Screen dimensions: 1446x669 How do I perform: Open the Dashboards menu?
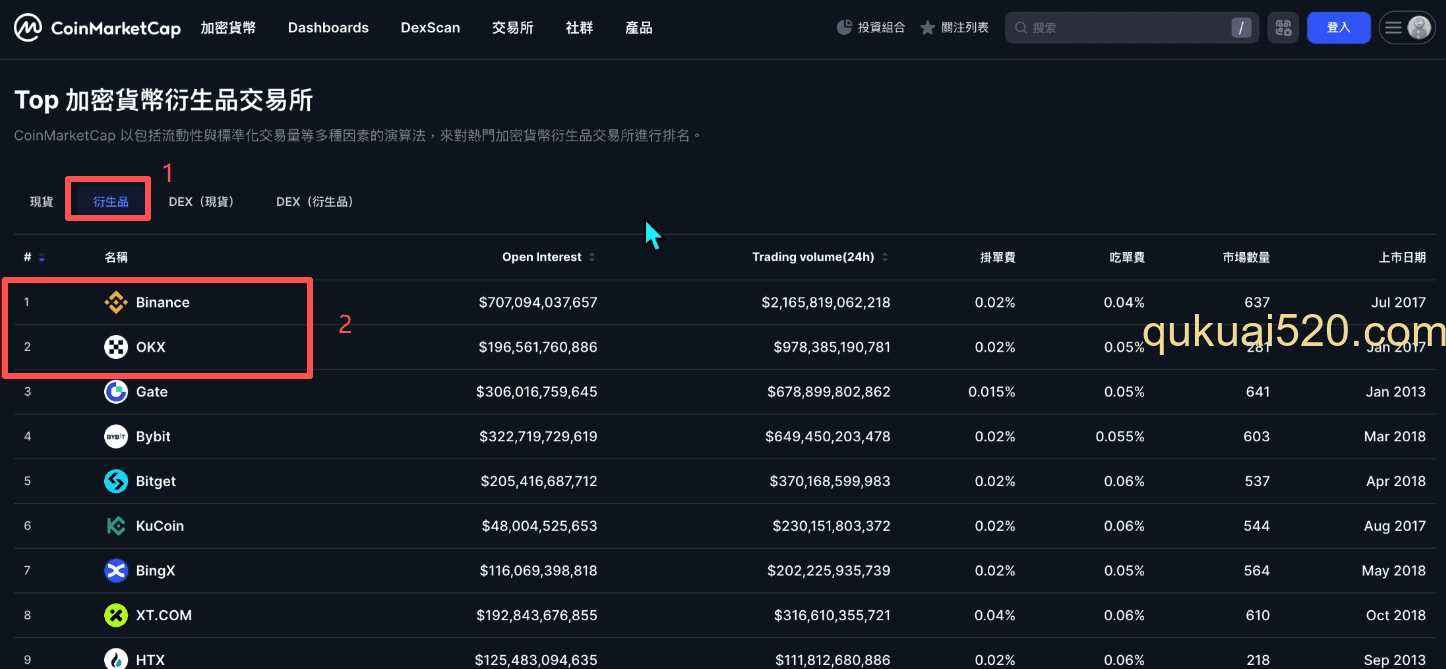[328, 28]
